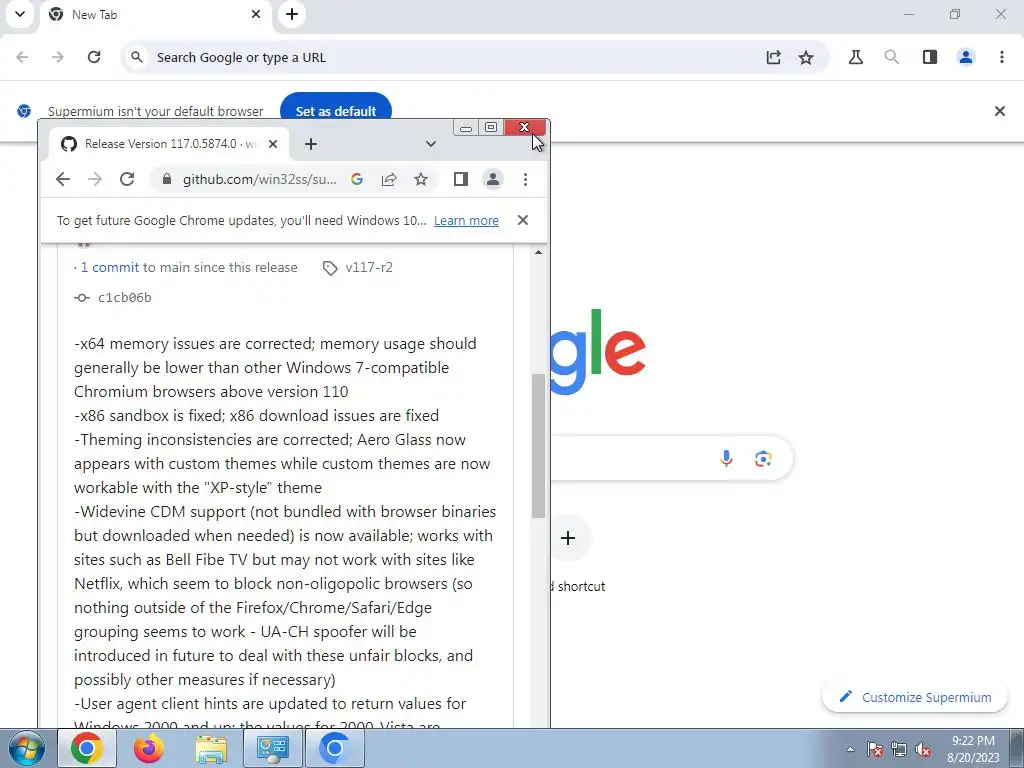Screen dimensions: 1024x768
Task: Expand the tab search dropdown in the Chrome window
Action: pos(430,144)
